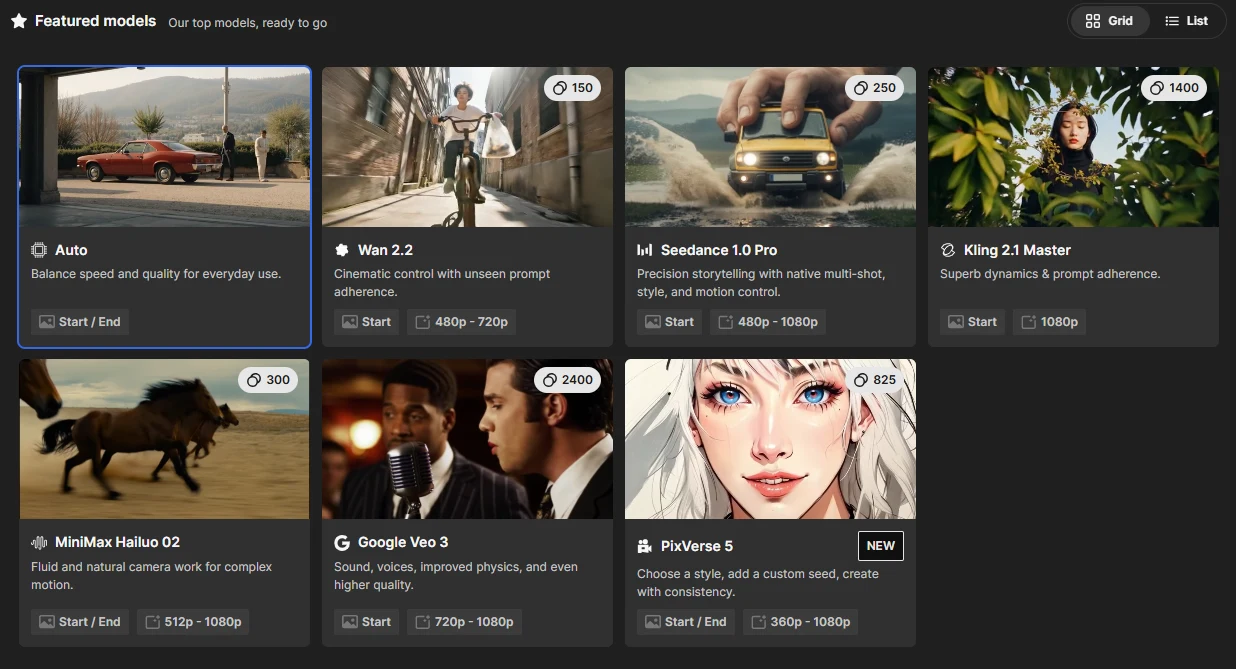Viewport: 1236px width, 669px height.
Task: Click the Start tag on Seedance 1.0 Pro
Action: (669, 322)
